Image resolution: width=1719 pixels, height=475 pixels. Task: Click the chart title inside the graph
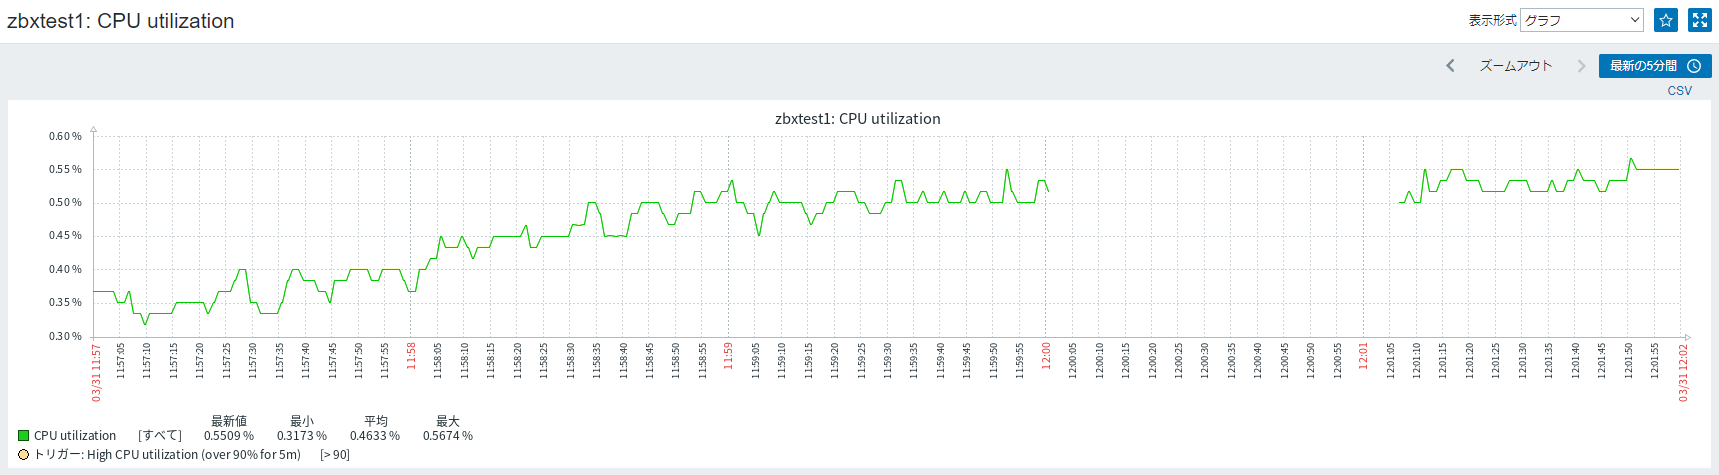[x=857, y=119]
